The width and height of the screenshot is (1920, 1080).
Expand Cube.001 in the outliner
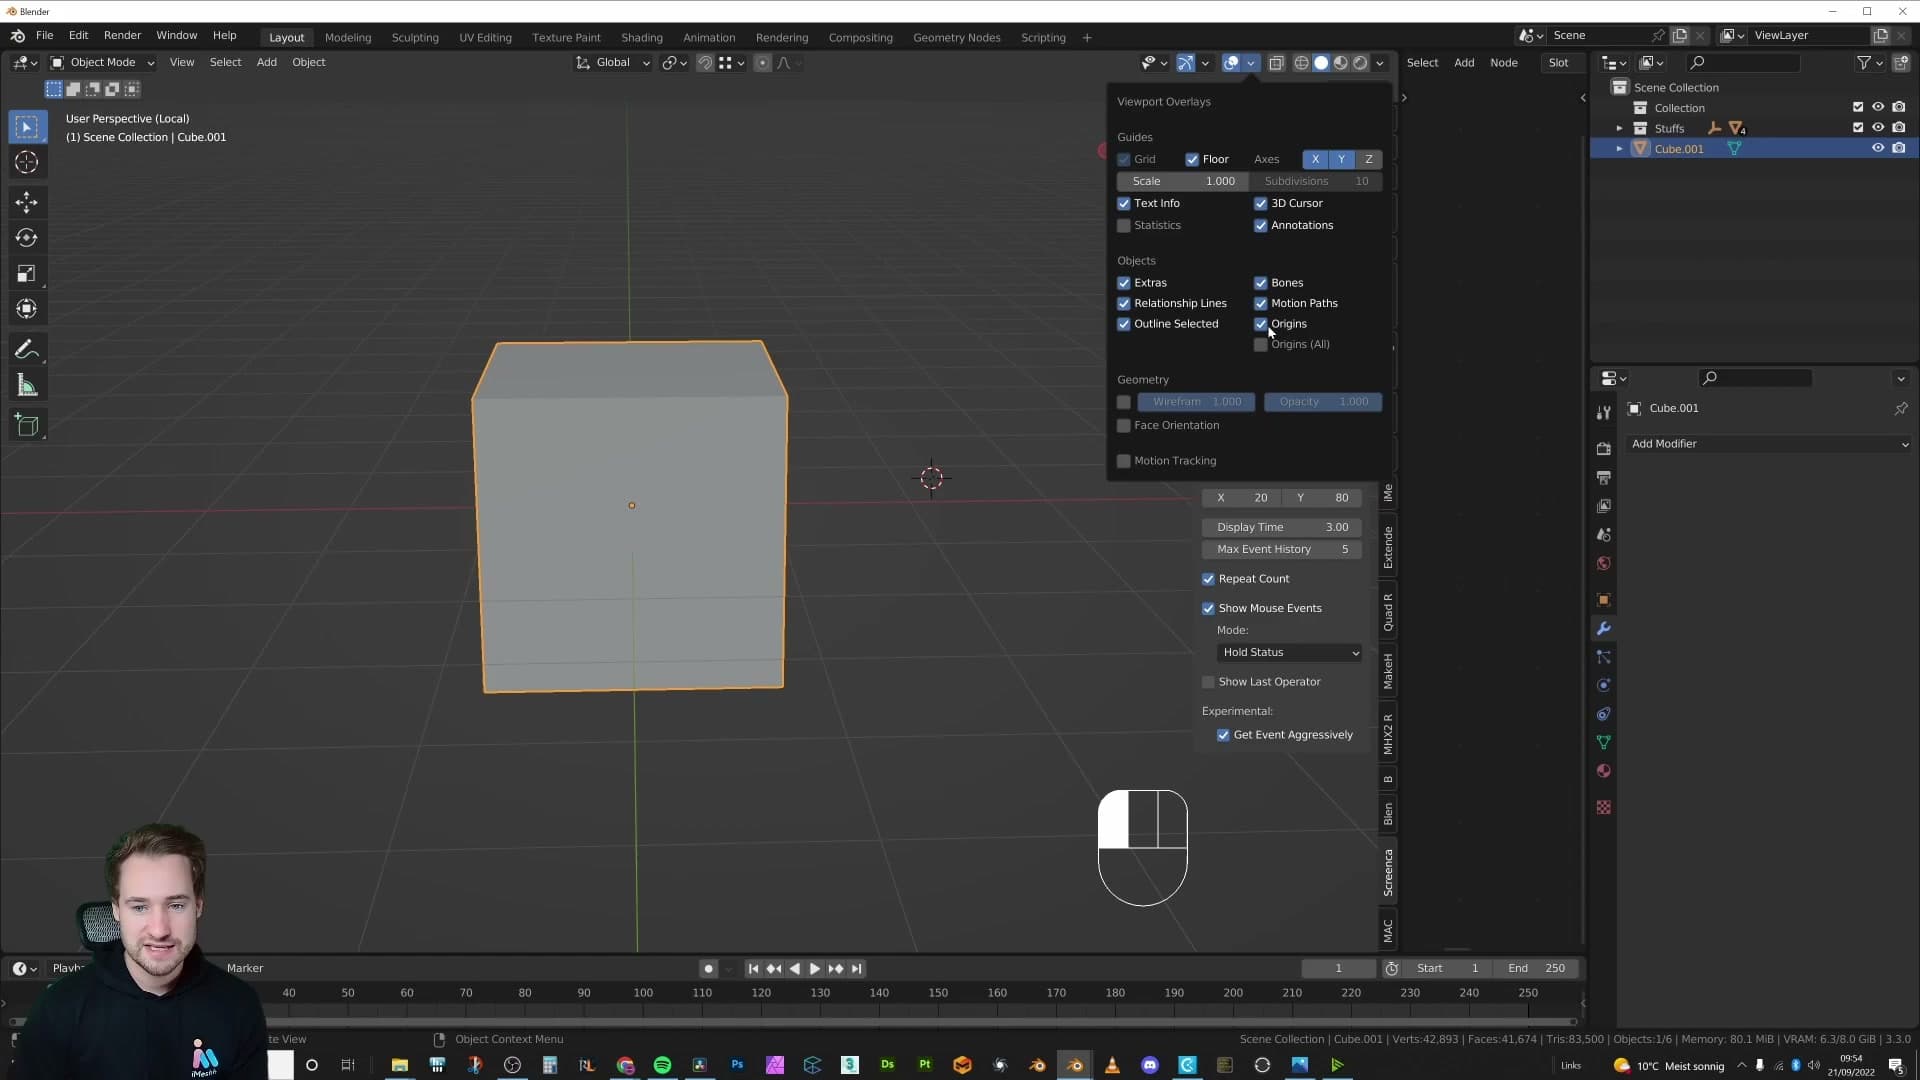(1619, 149)
